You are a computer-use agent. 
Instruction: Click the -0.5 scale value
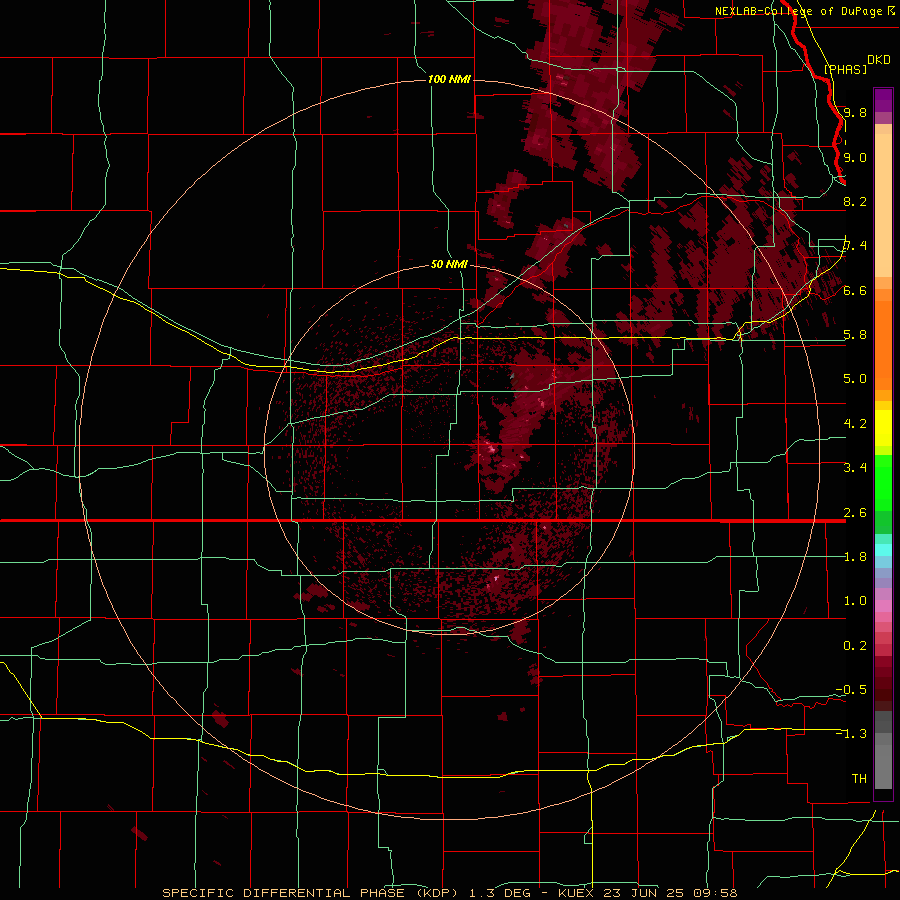click(x=851, y=690)
